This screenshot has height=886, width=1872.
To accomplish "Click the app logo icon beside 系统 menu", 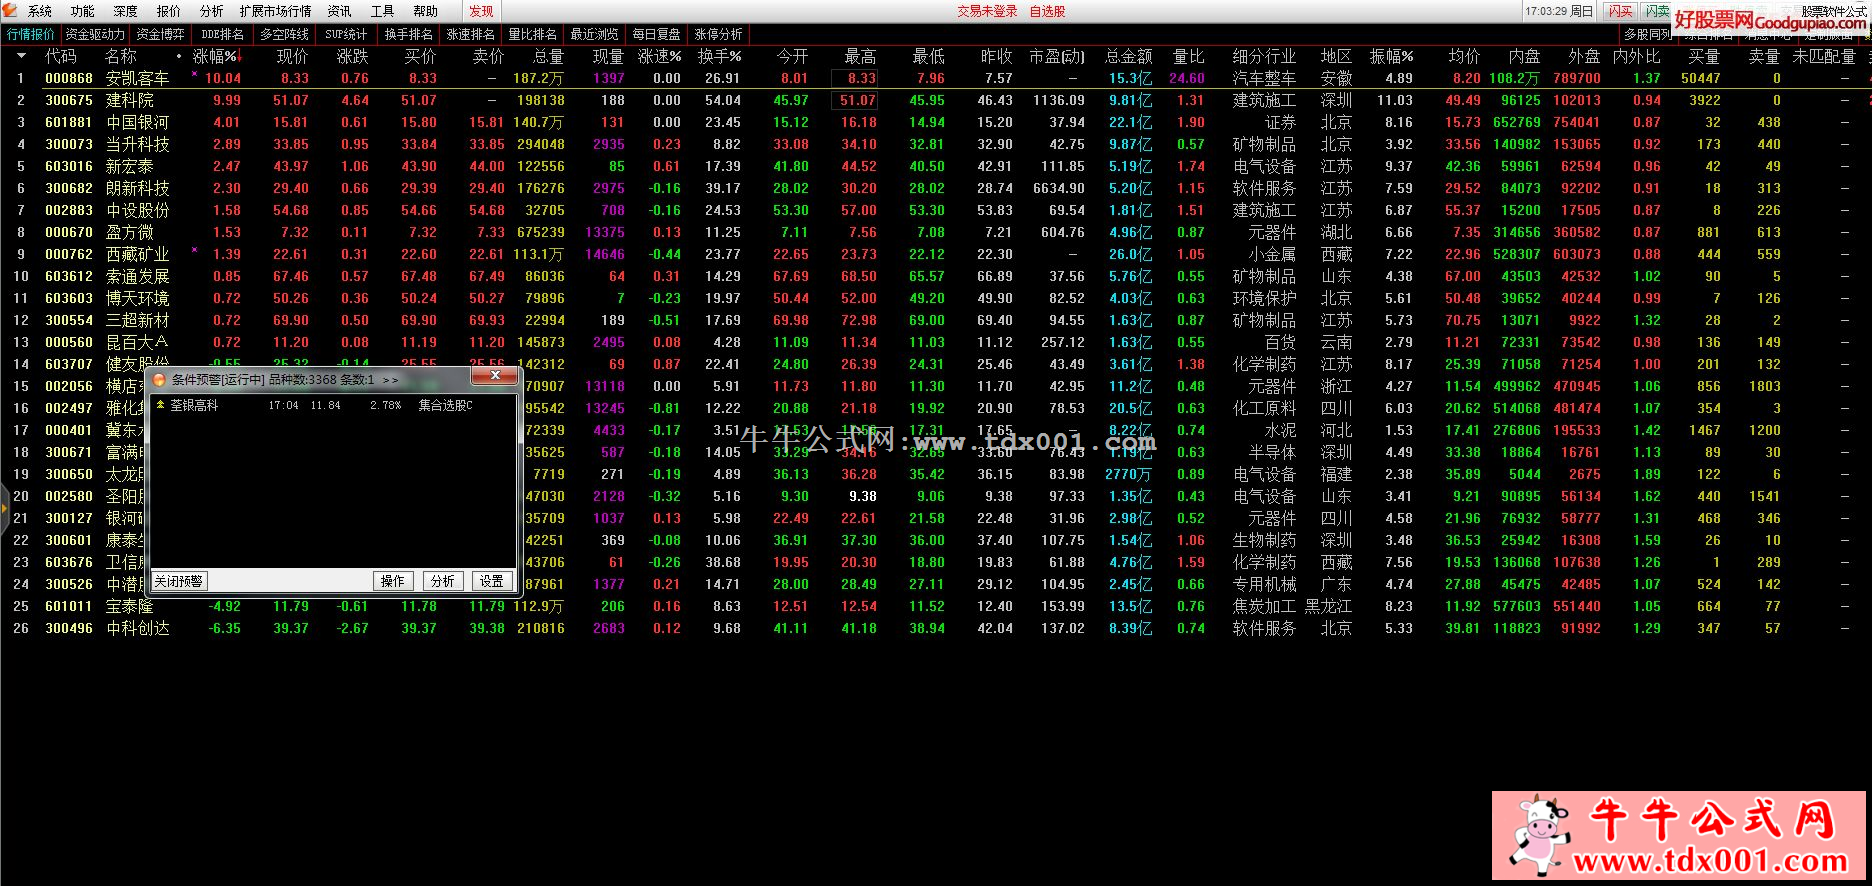I will tap(11, 11).
